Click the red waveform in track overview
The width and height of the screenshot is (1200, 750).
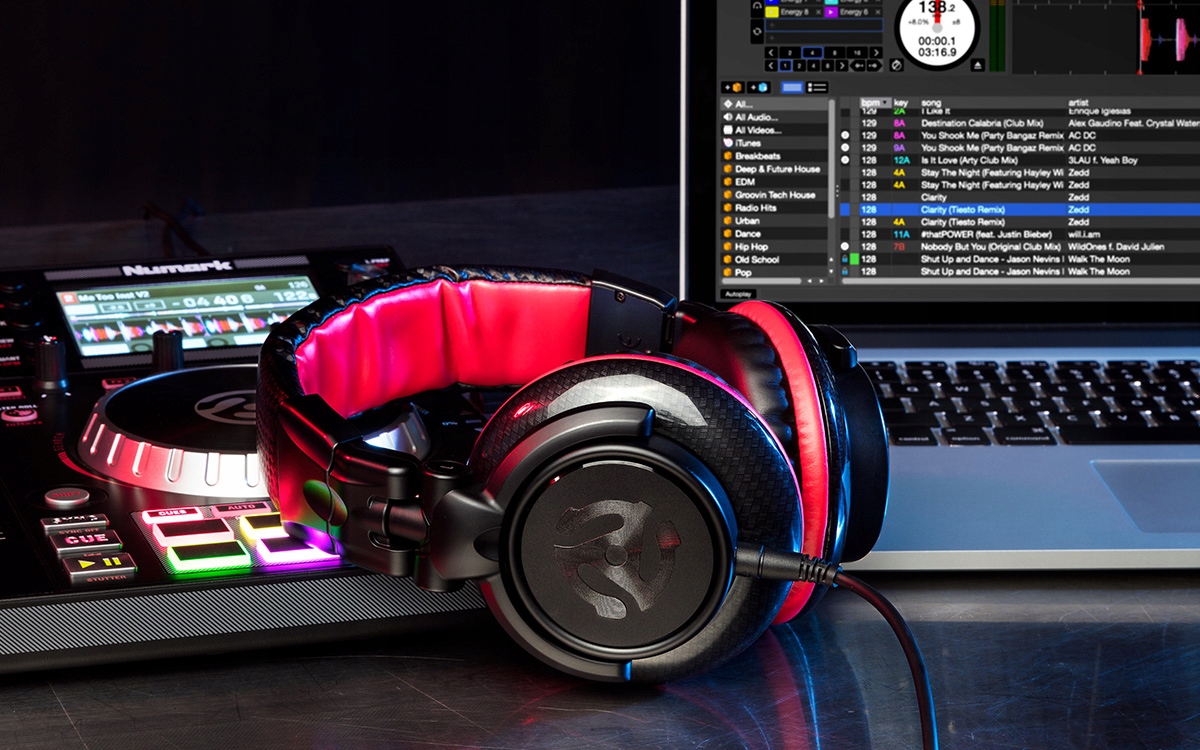pyautogui.click(x=1146, y=38)
